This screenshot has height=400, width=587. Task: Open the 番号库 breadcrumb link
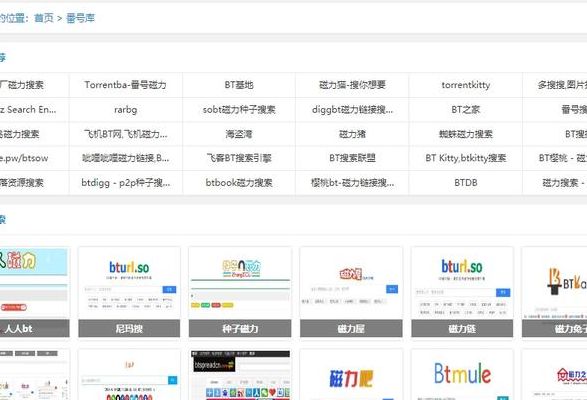80,18
